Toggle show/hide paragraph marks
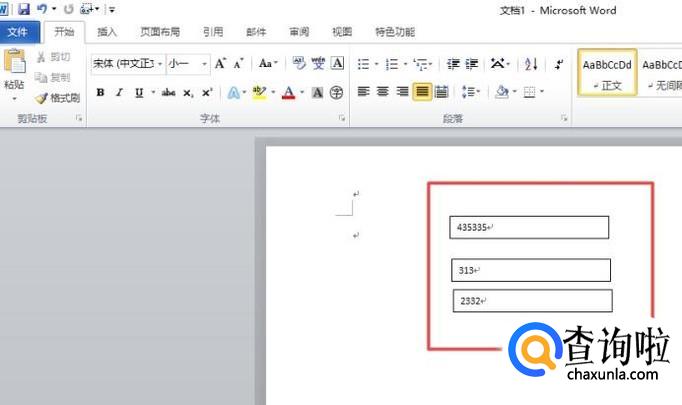 [558, 64]
